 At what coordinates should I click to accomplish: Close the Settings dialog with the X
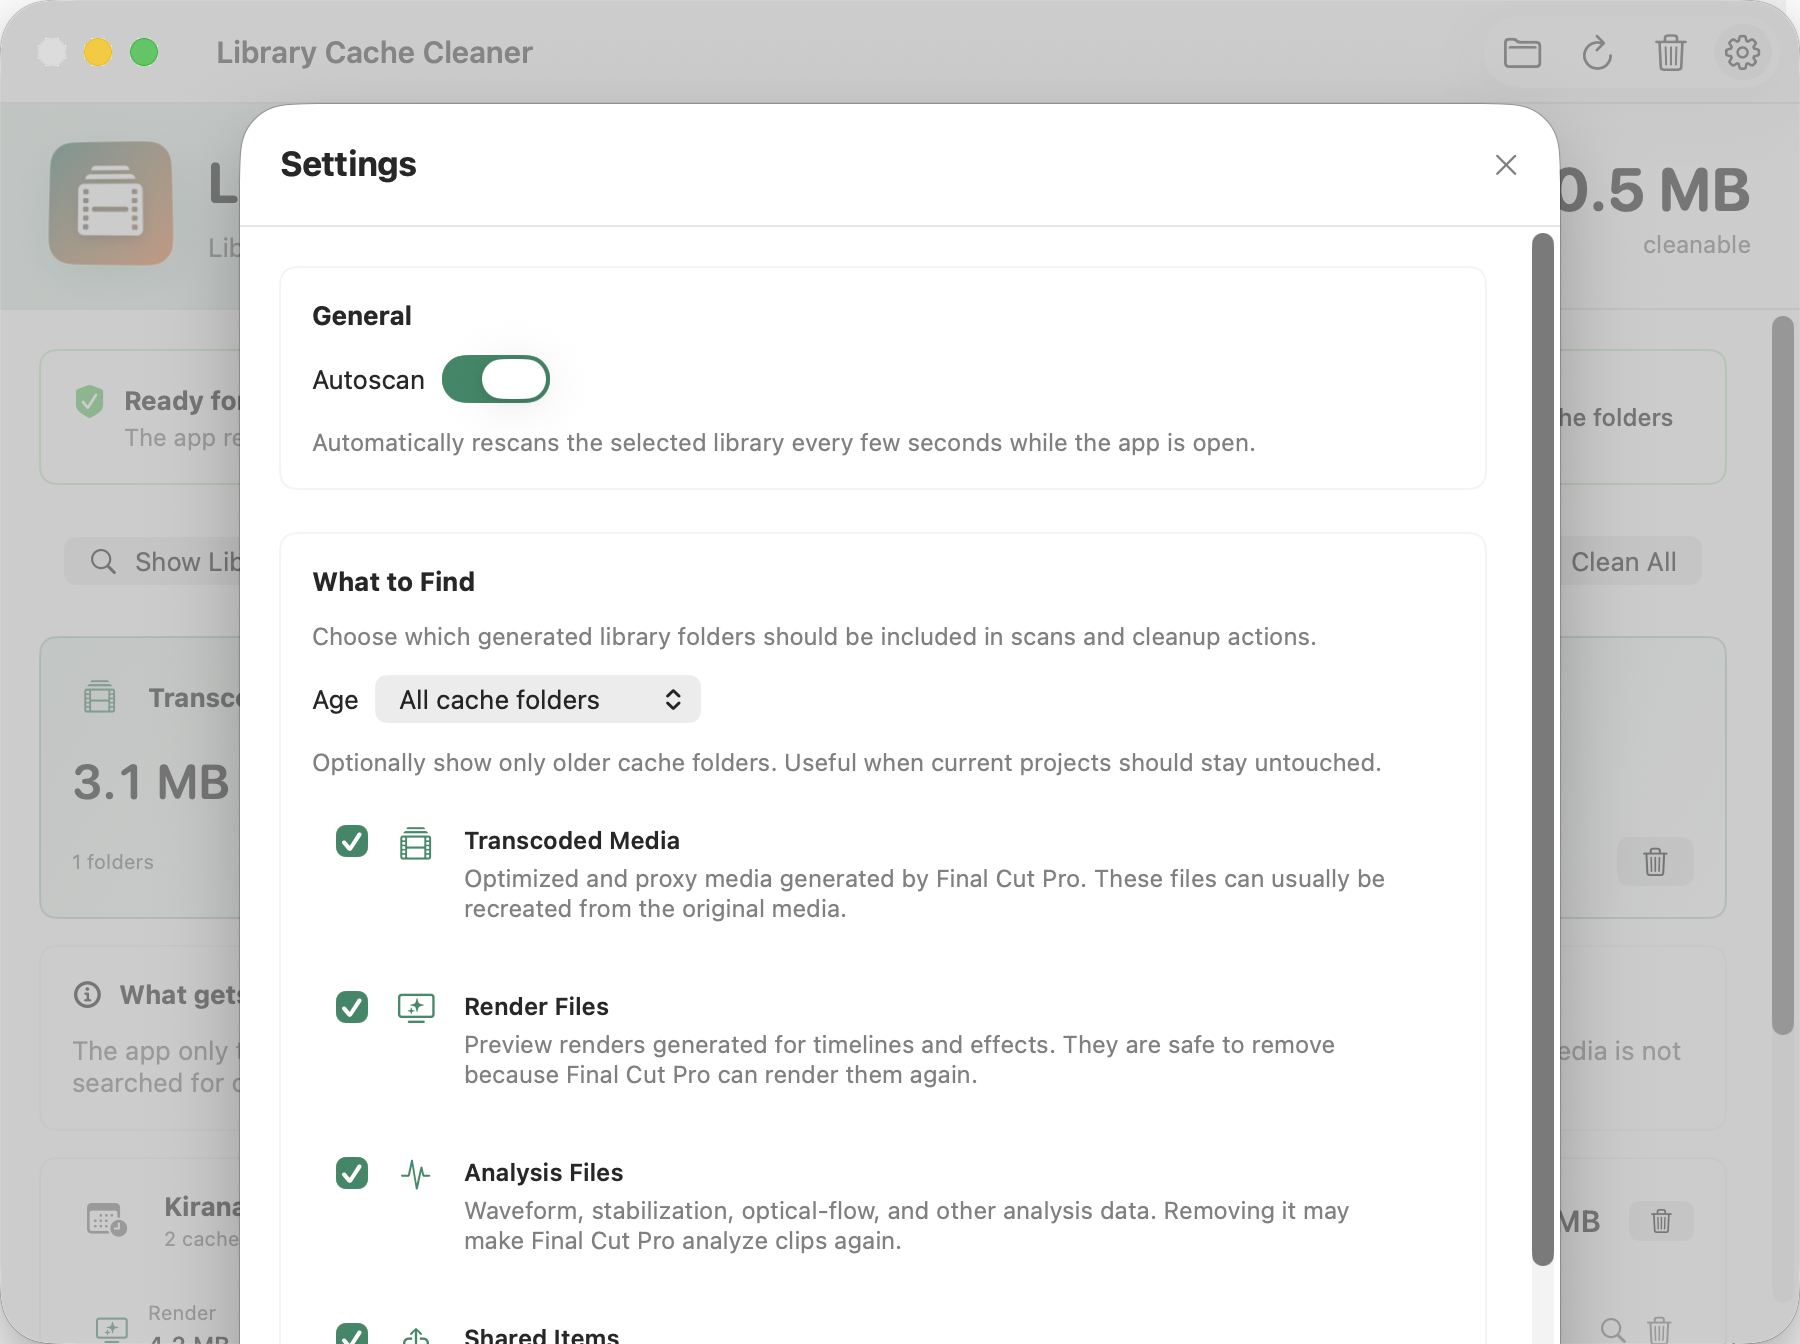pos(1506,165)
